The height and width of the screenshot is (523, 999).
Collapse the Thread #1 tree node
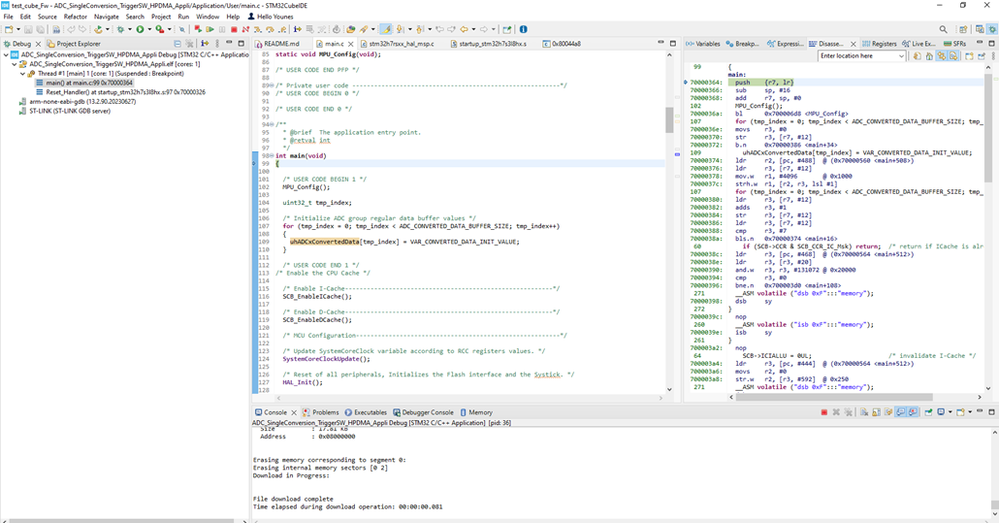tap(24, 73)
